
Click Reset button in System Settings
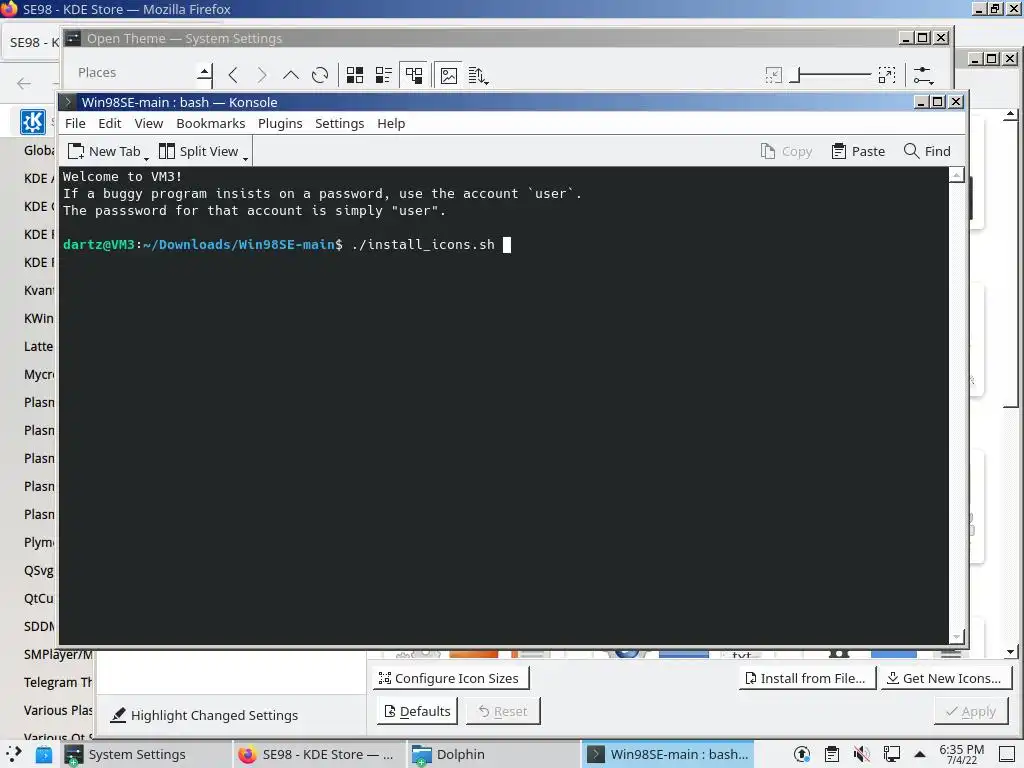point(503,711)
